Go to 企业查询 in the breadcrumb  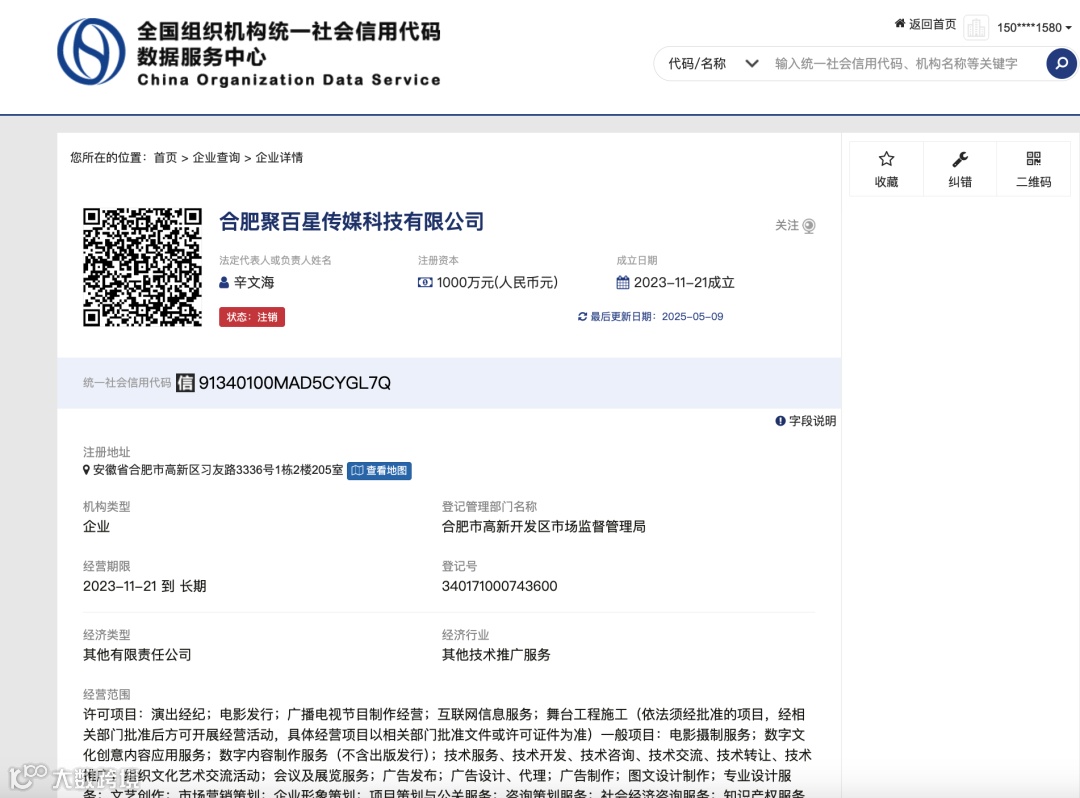pos(216,158)
